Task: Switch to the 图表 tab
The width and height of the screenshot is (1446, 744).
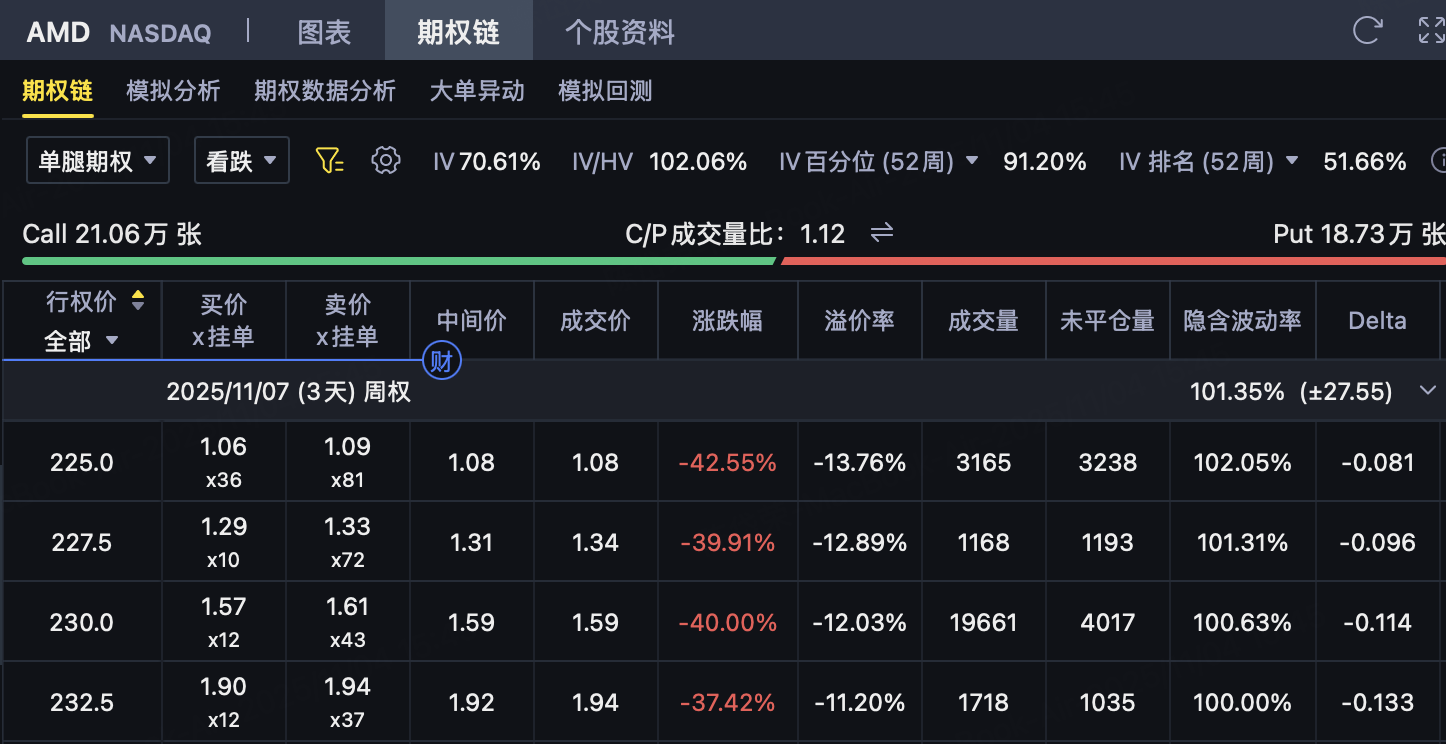Action: (x=324, y=32)
